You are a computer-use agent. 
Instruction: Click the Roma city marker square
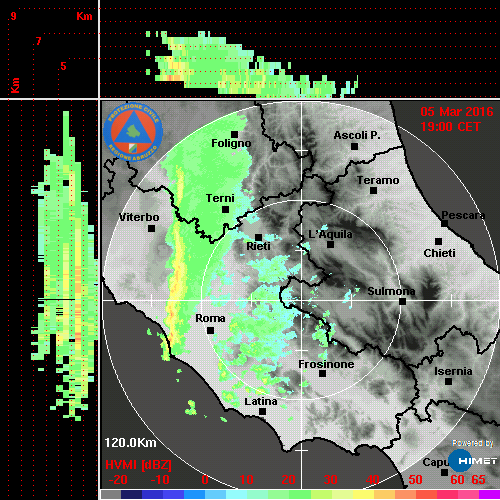coord(210,331)
